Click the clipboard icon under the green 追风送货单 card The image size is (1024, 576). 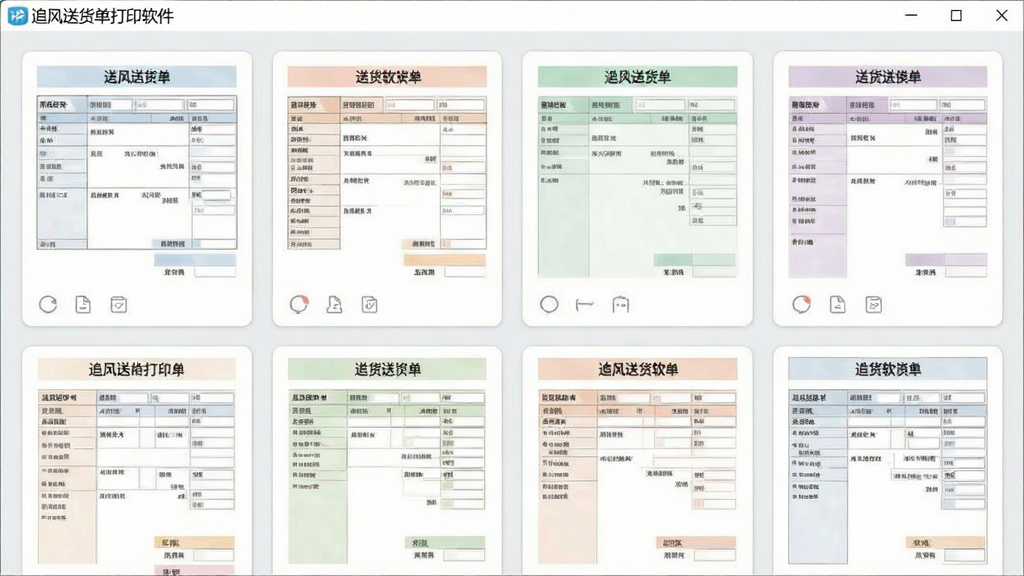[x=620, y=304]
